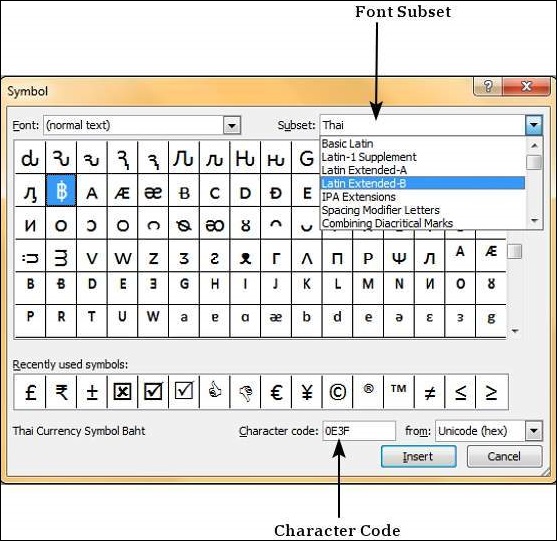Select the small capital T symbol

click(x=92, y=320)
